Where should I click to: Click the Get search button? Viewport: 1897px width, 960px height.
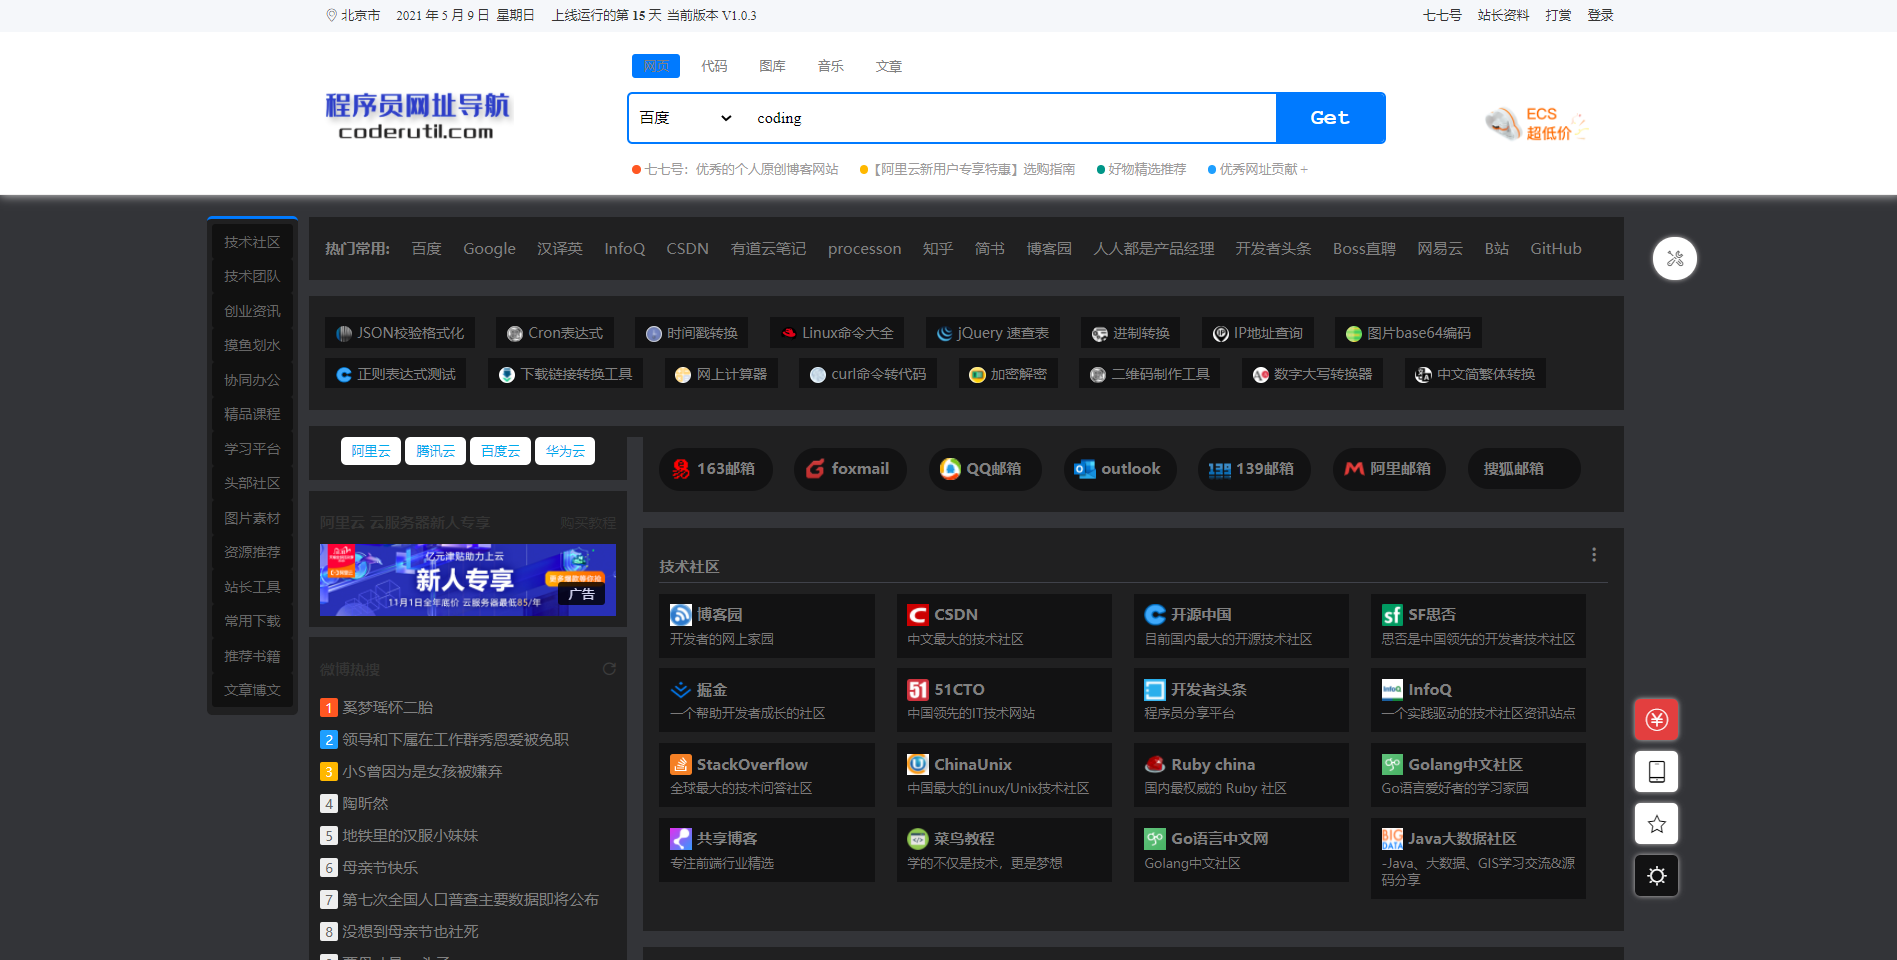[x=1329, y=117]
